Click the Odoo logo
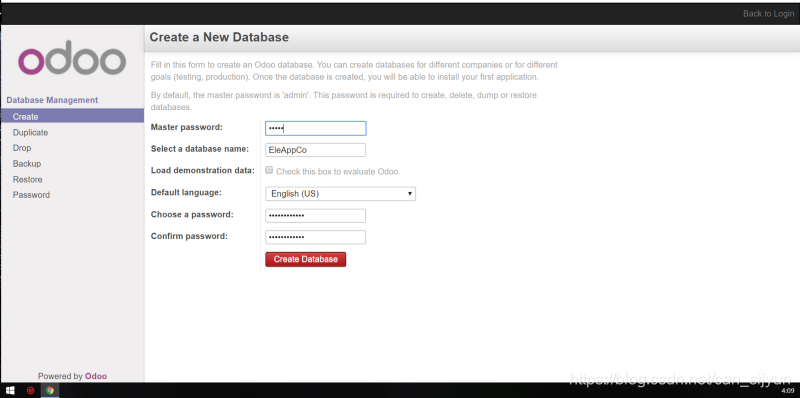This screenshot has height=398, width=800. (72, 58)
